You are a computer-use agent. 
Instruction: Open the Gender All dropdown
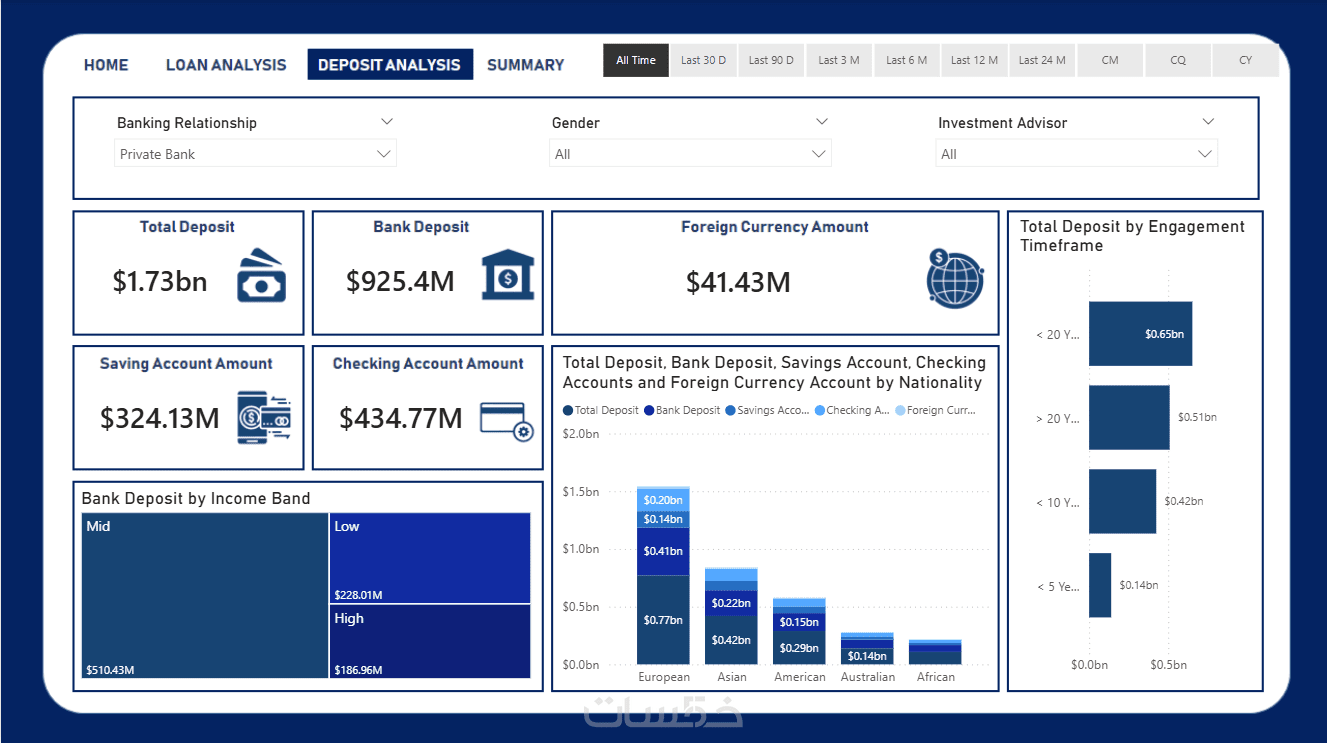click(690, 154)
